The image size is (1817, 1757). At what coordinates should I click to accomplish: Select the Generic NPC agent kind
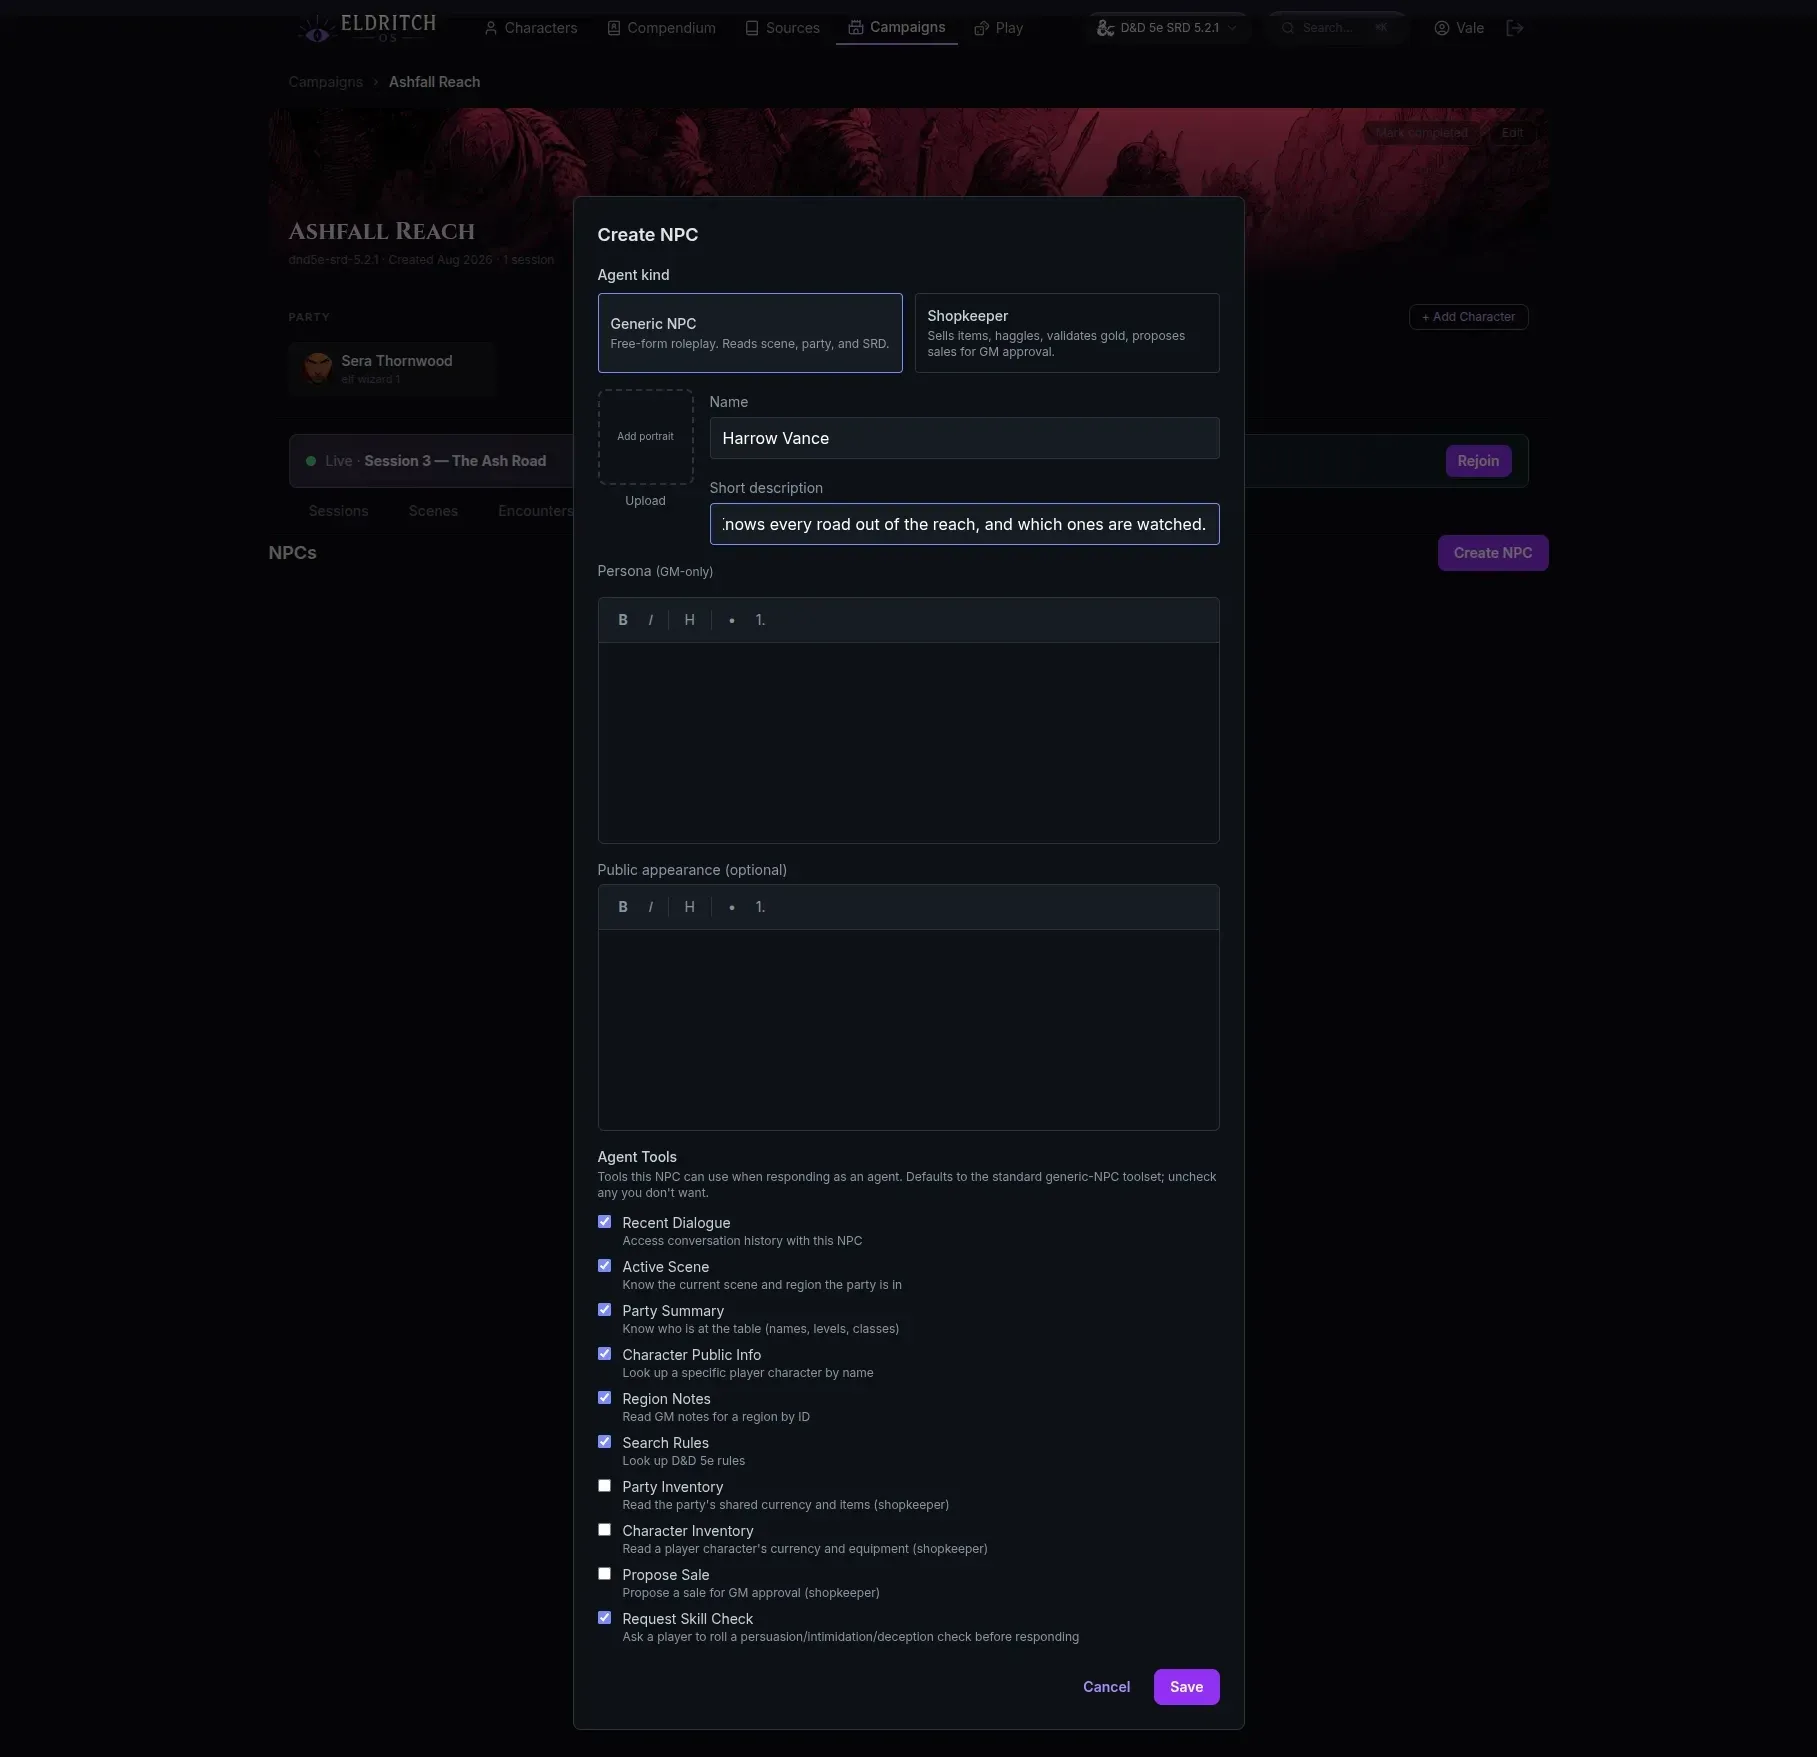pyautogui.click(x=750, y=333)
